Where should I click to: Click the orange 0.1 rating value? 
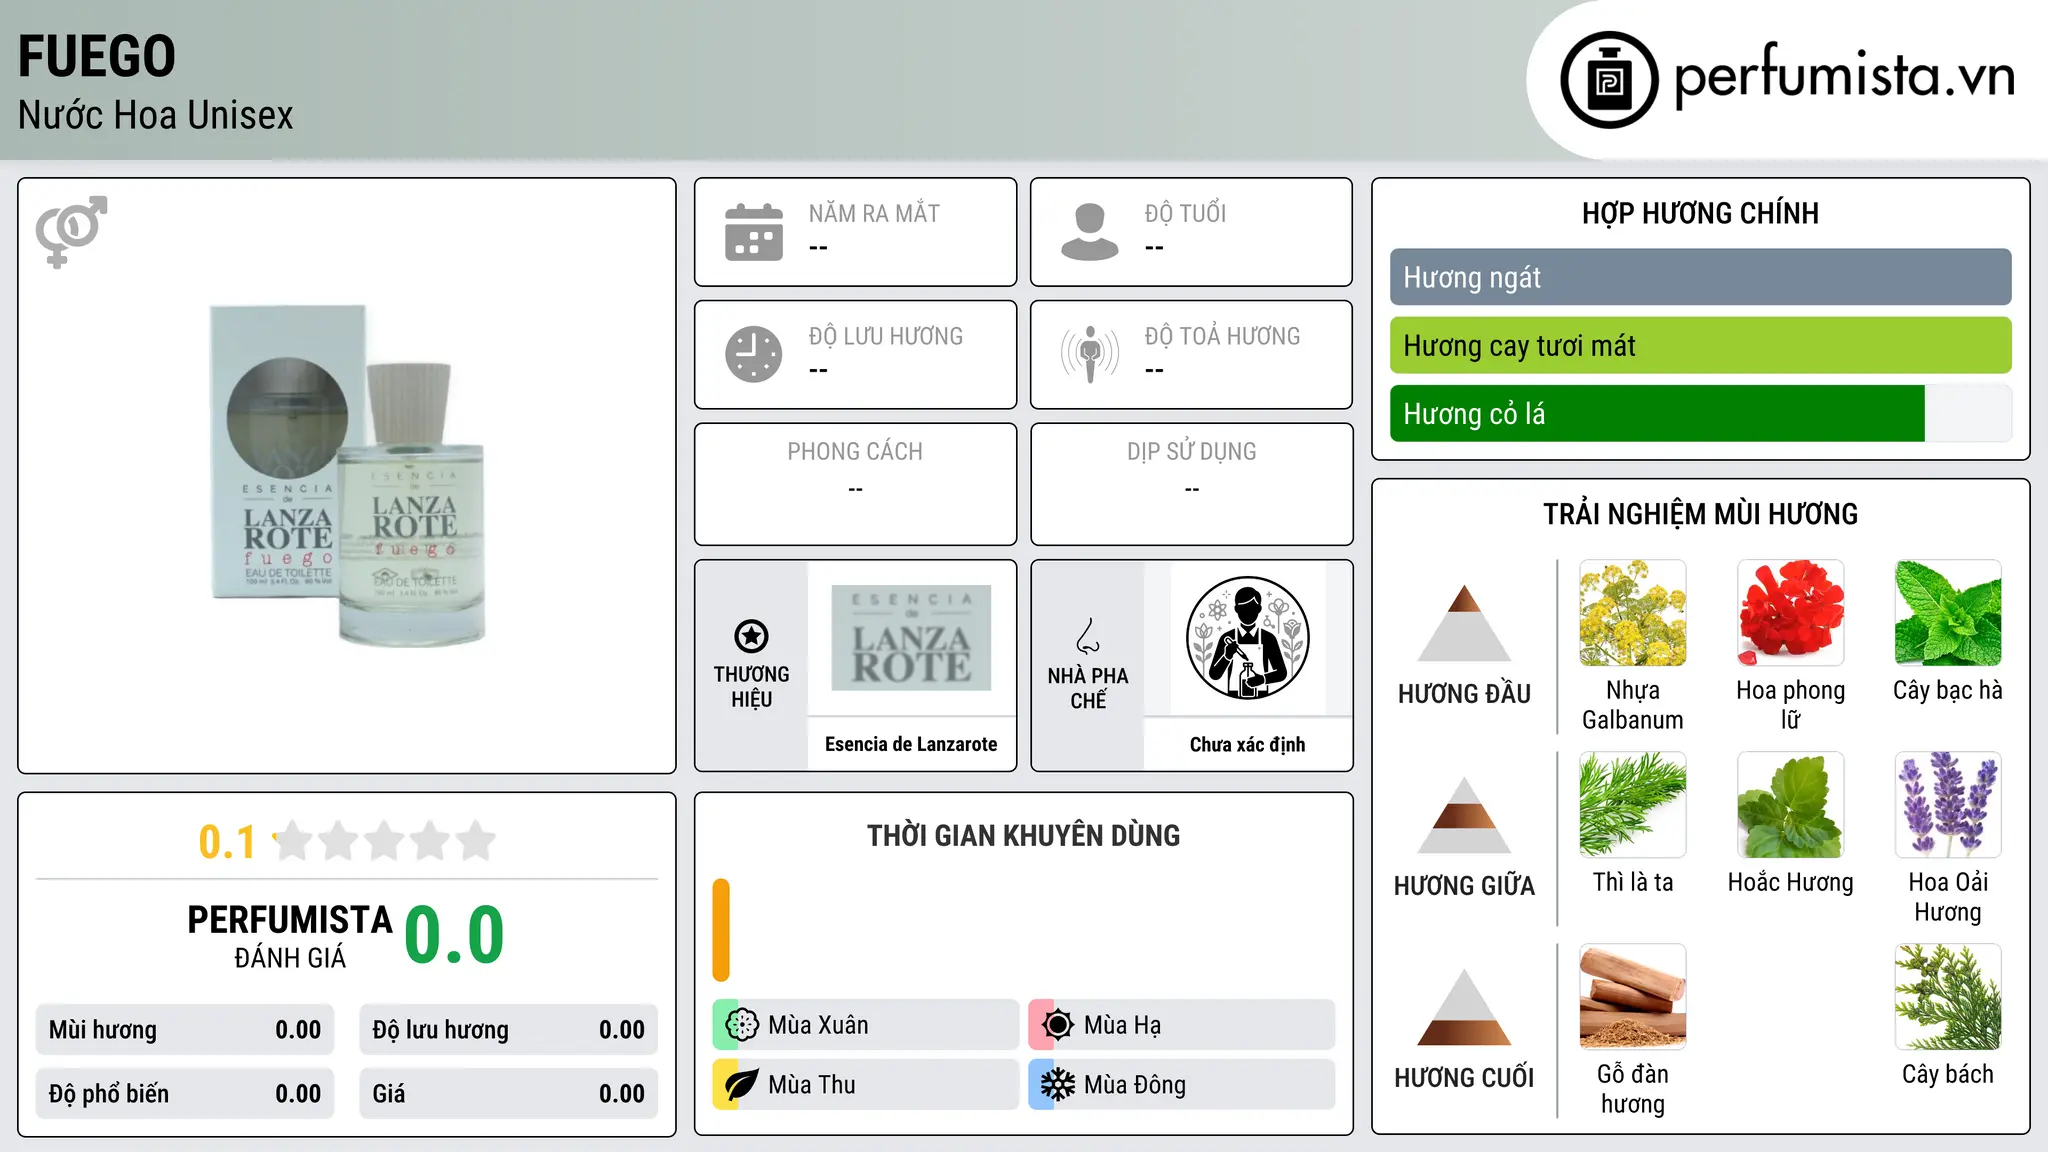tap(227, 842)
